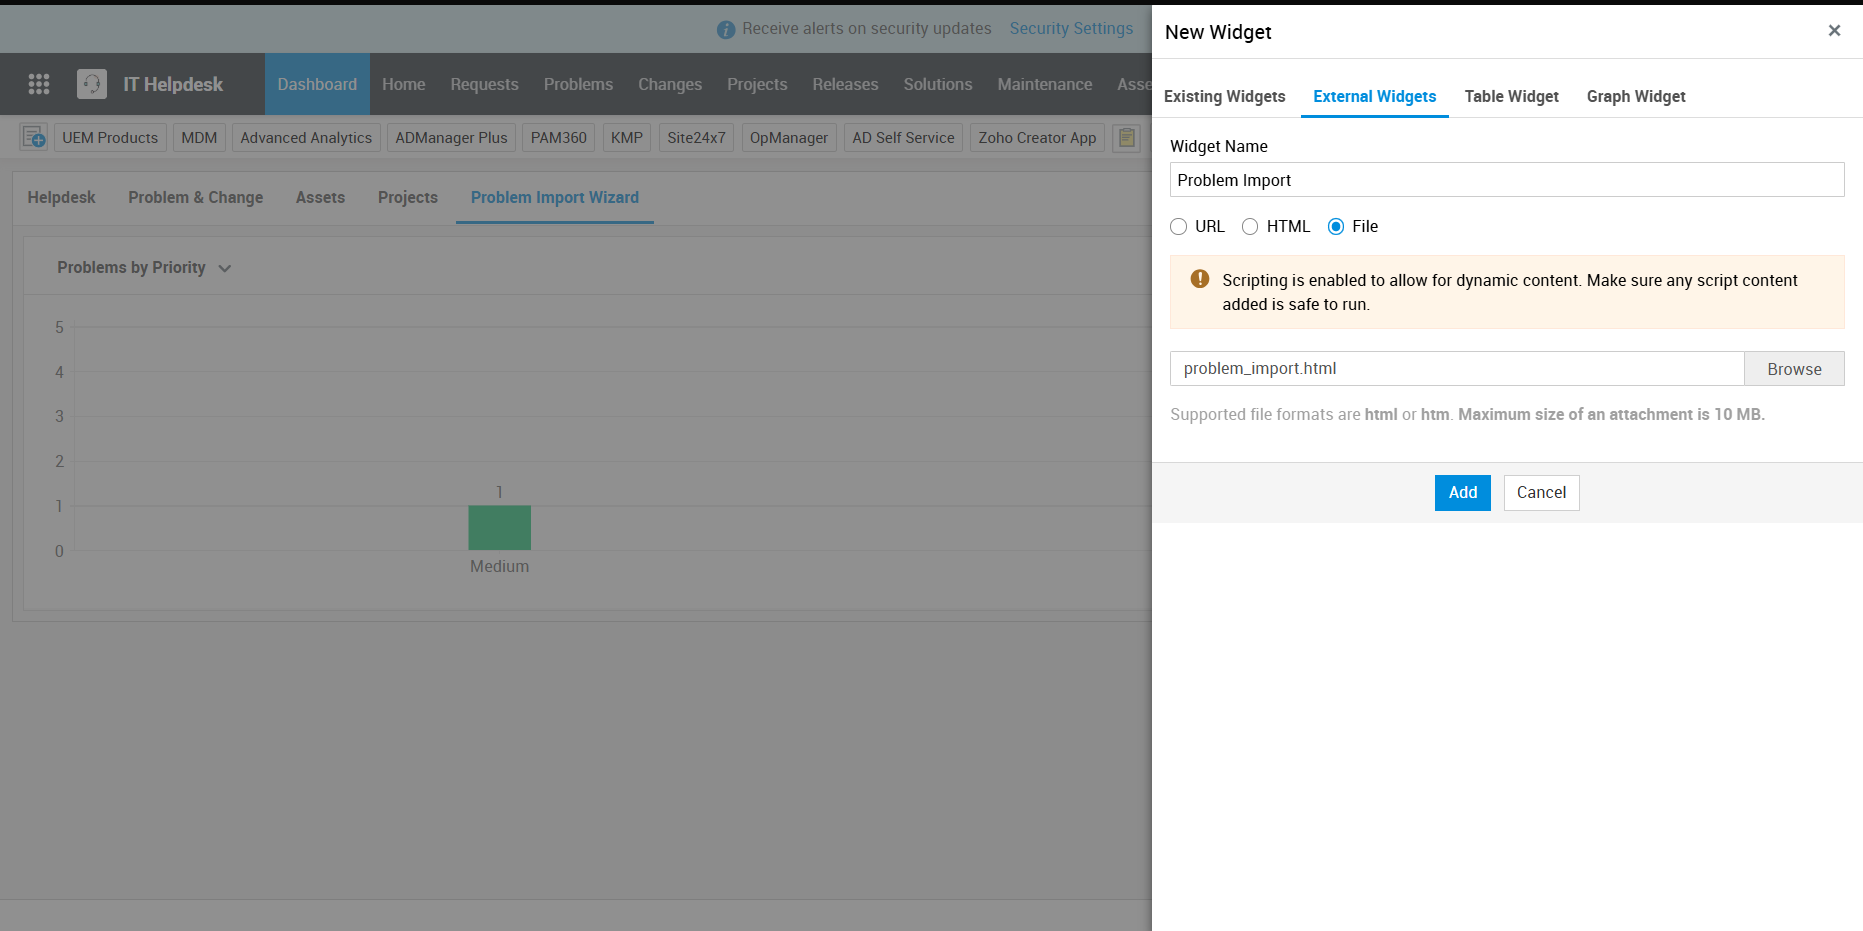Viewport: 1863px width, 931px height.
Task: Open the Advanced Analytics quick link
Action: click(x=306, y=138)
